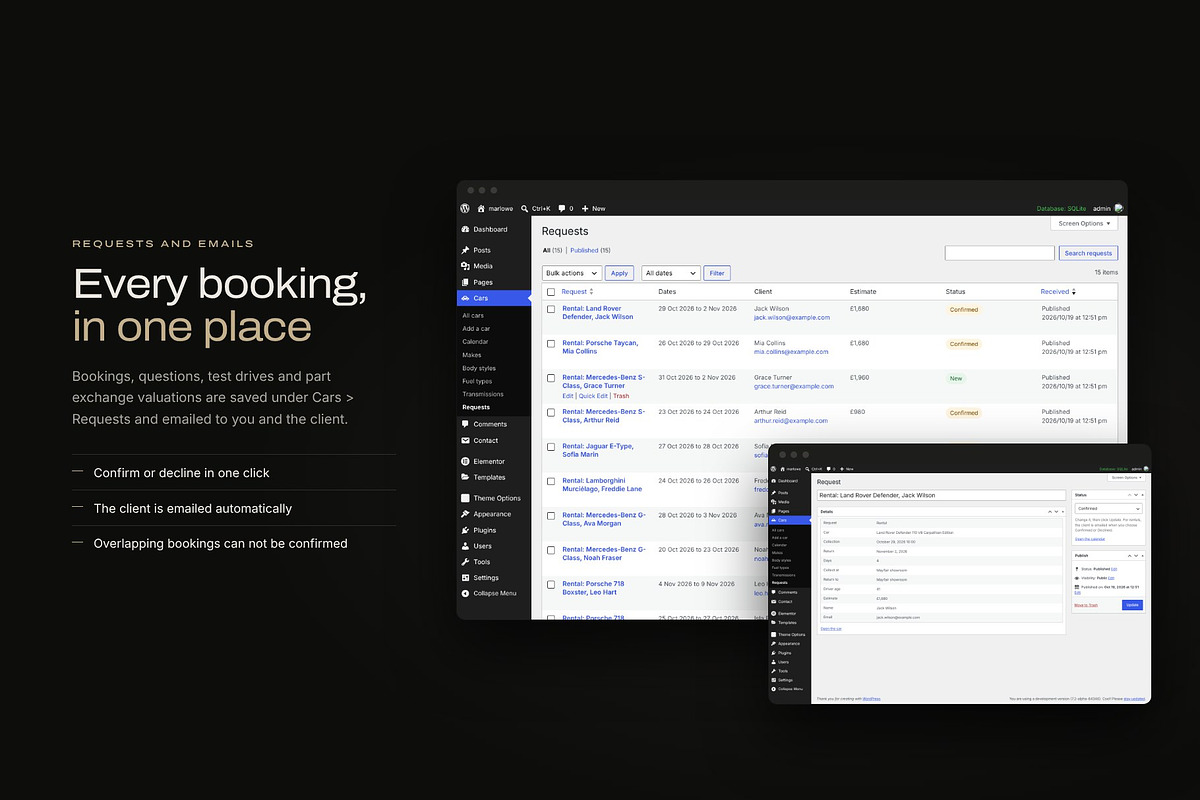Click the Ctrl+K search icon in admin bar

[x=525, y=208]
